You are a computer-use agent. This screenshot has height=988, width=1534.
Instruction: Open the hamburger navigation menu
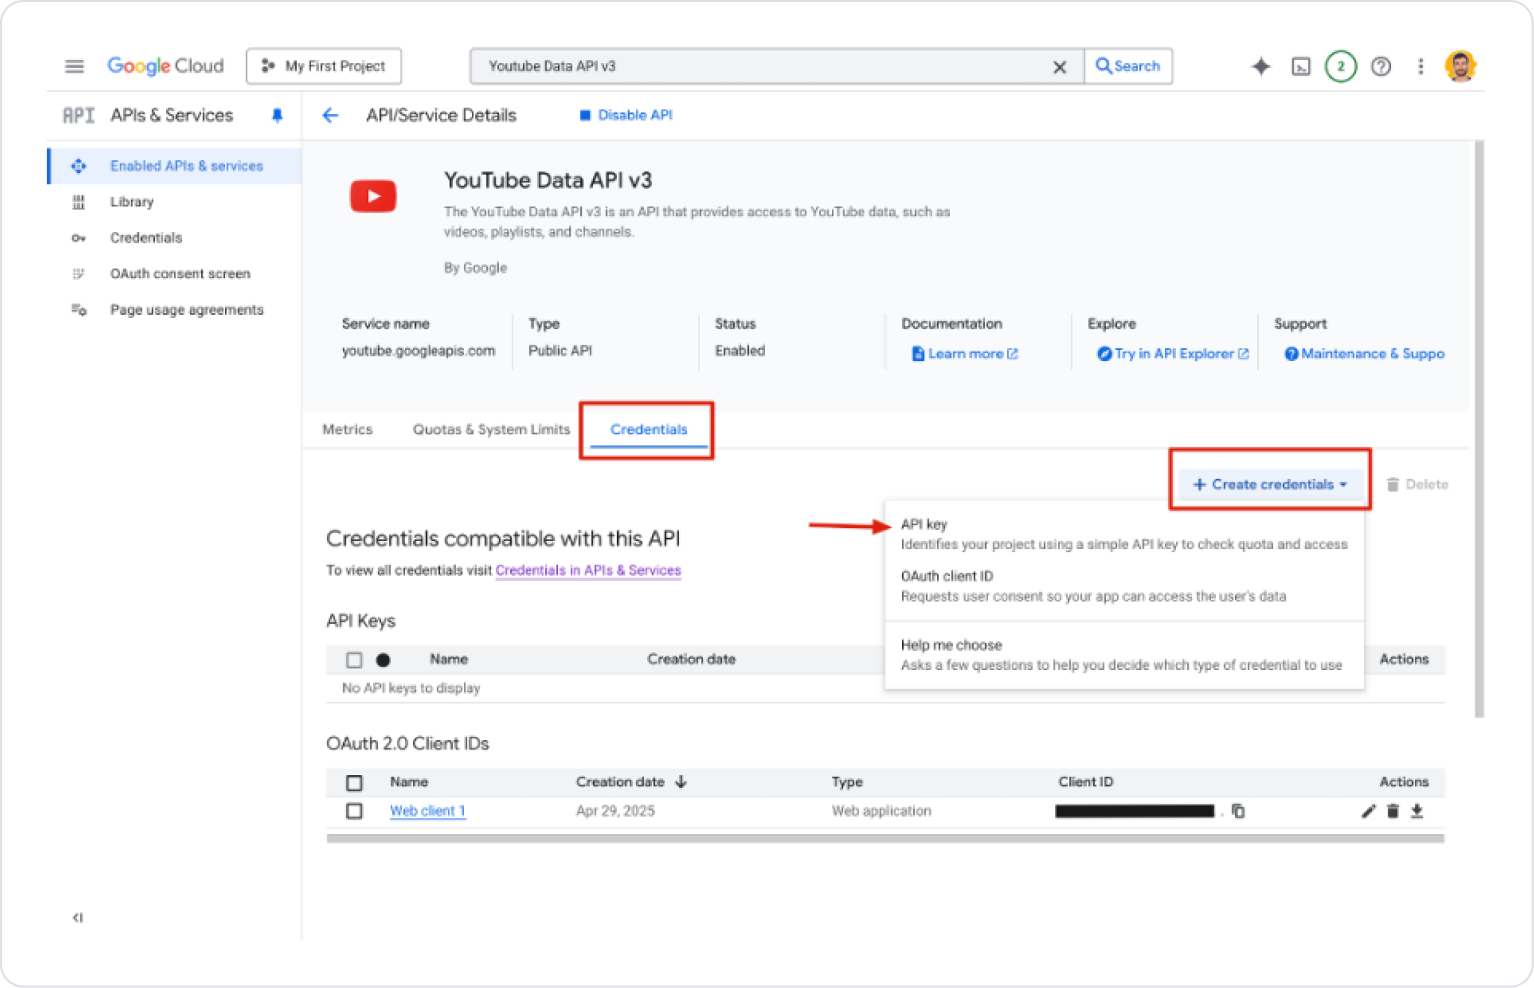pos(74,66)
